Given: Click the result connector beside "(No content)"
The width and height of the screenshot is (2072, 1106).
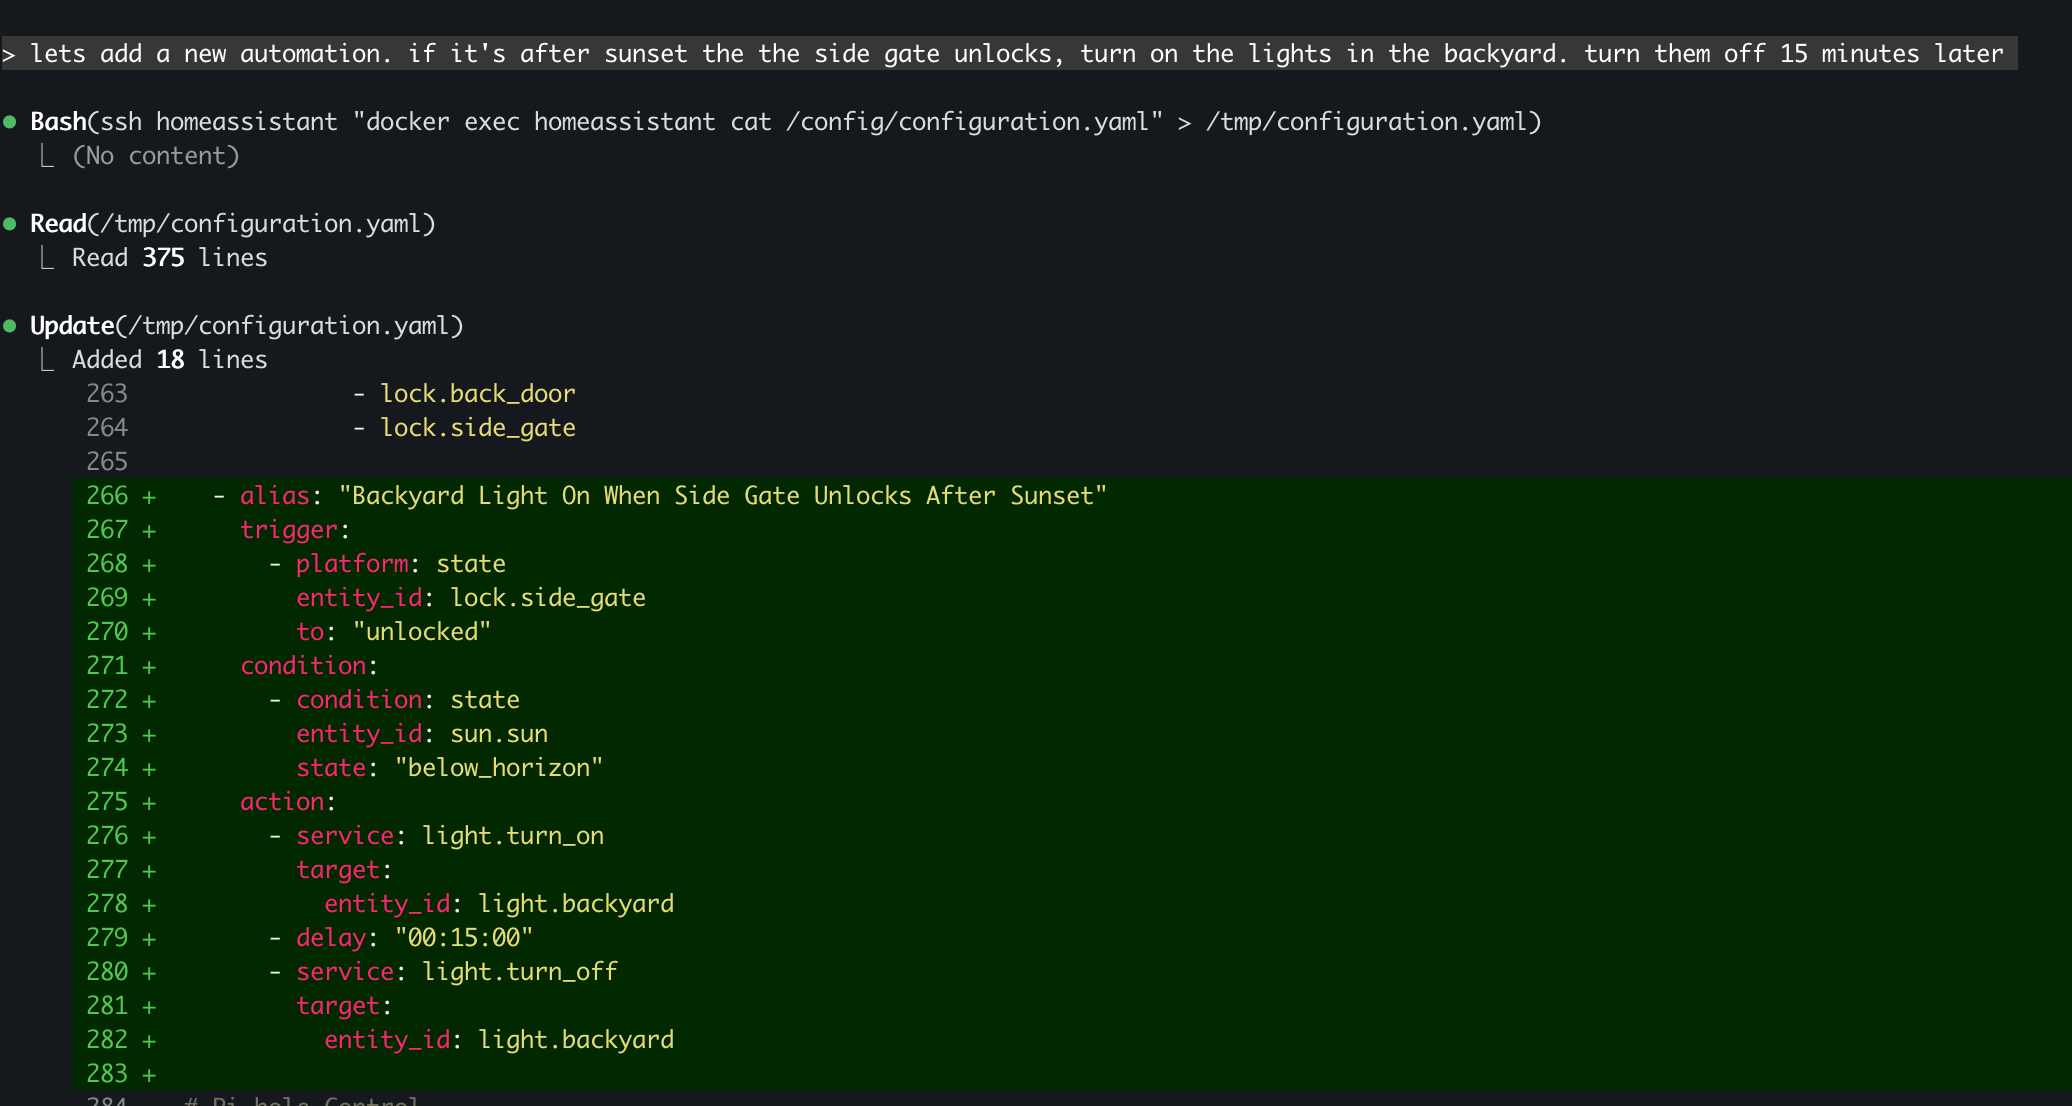Looking at the screenshot, I should (x=46, y=156).
